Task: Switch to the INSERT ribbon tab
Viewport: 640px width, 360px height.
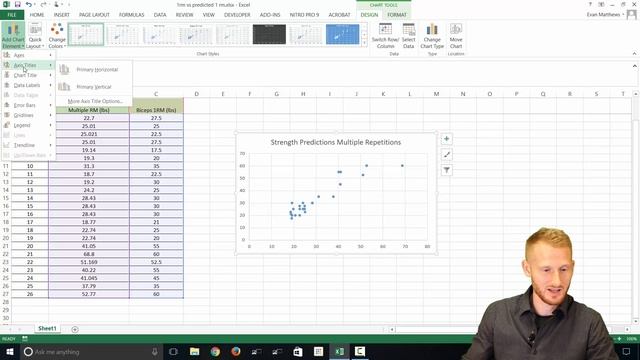Action: click(62, 15)
